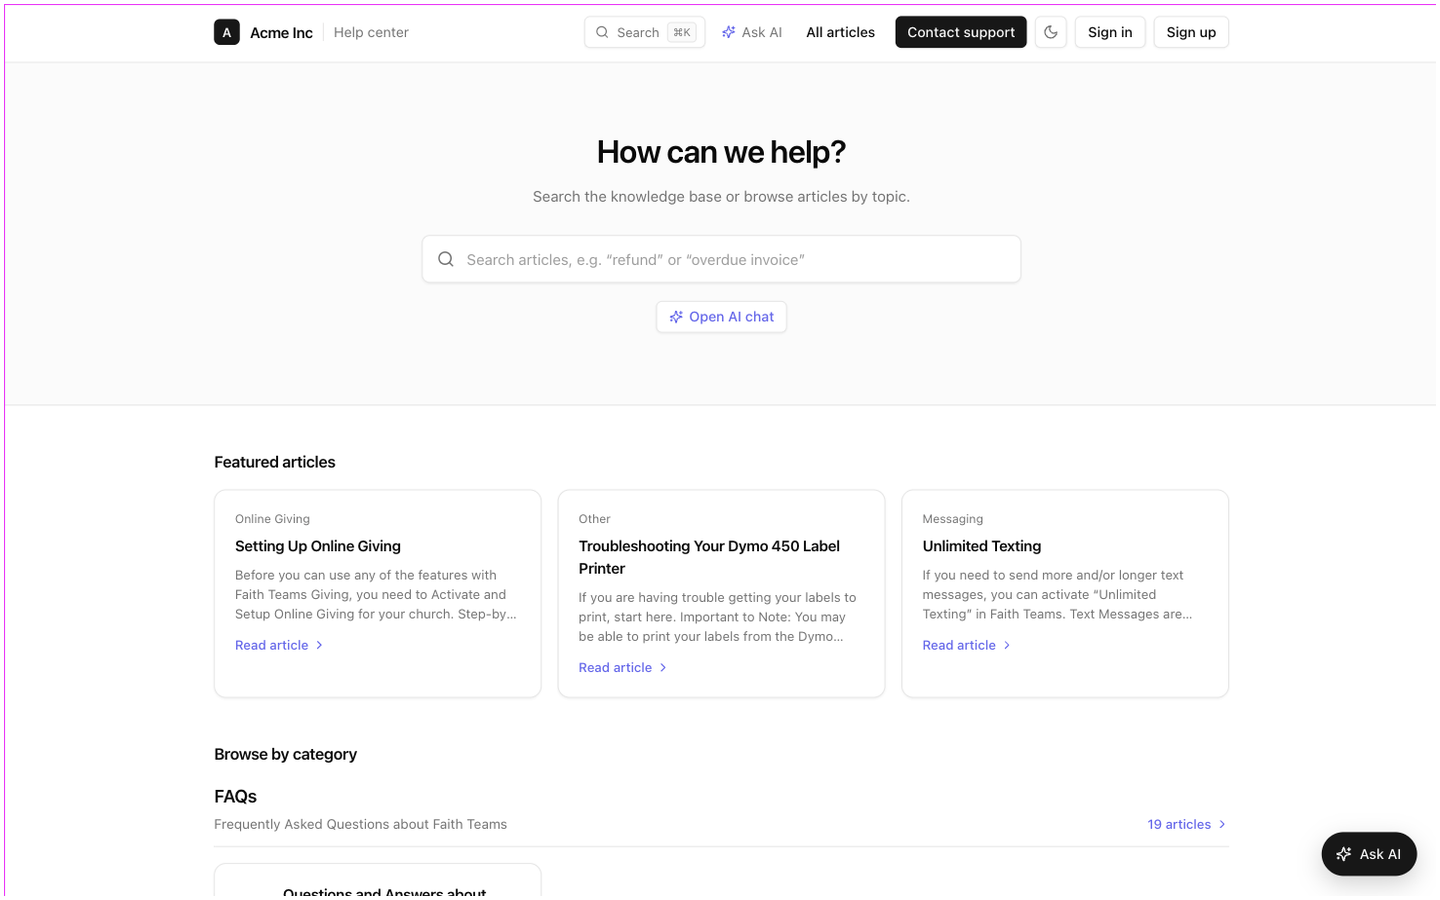Click the FAQs category heading
Viewport: 1440px width, 900px height.
click(235, 797)
